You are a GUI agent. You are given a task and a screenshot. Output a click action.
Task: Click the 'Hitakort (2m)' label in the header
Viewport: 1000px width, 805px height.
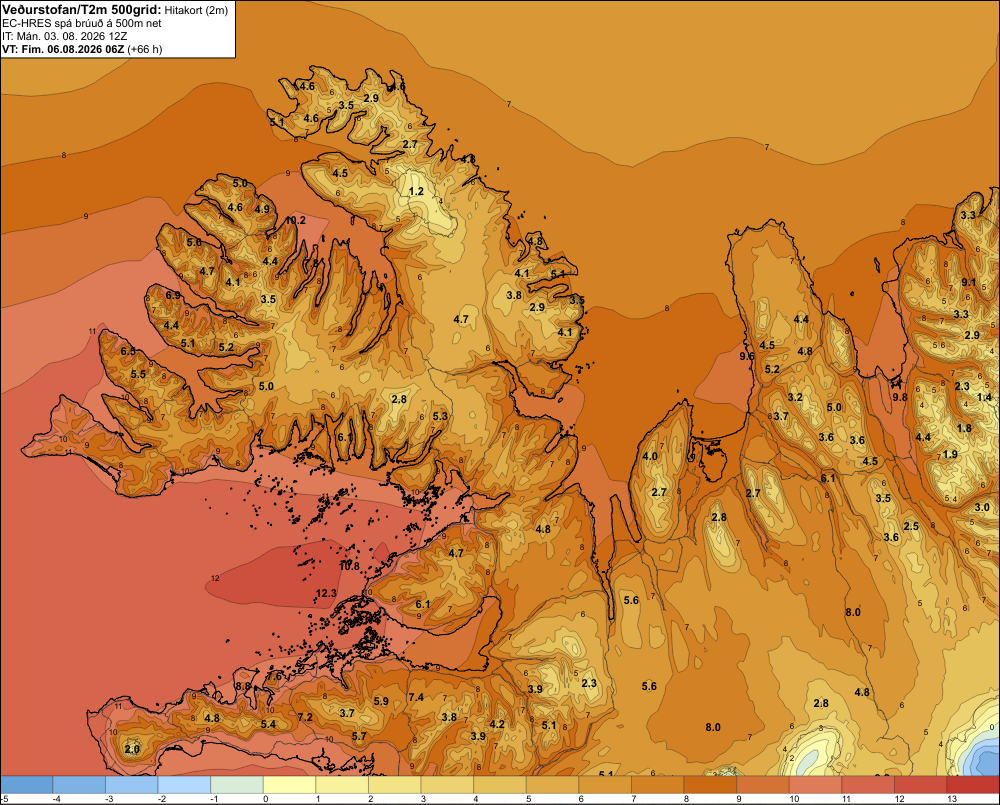pos(195,10)
